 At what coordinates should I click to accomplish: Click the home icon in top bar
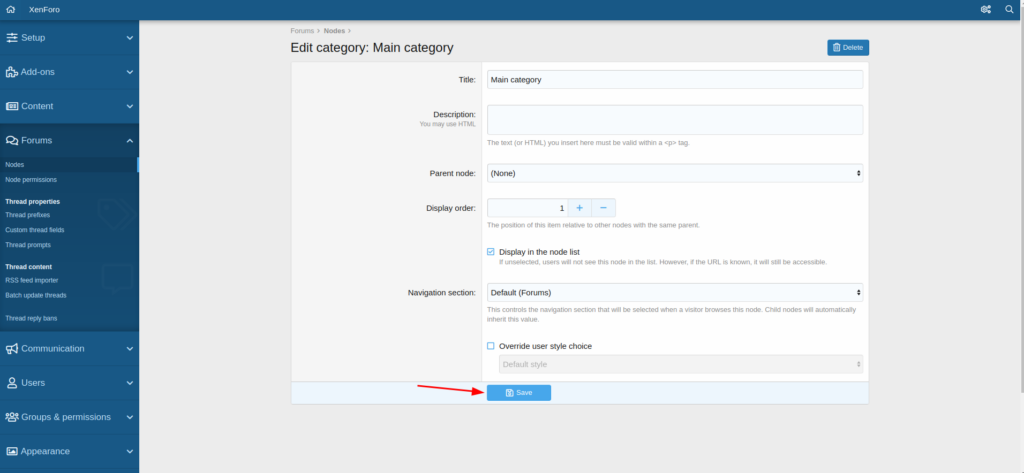(10, 10)
